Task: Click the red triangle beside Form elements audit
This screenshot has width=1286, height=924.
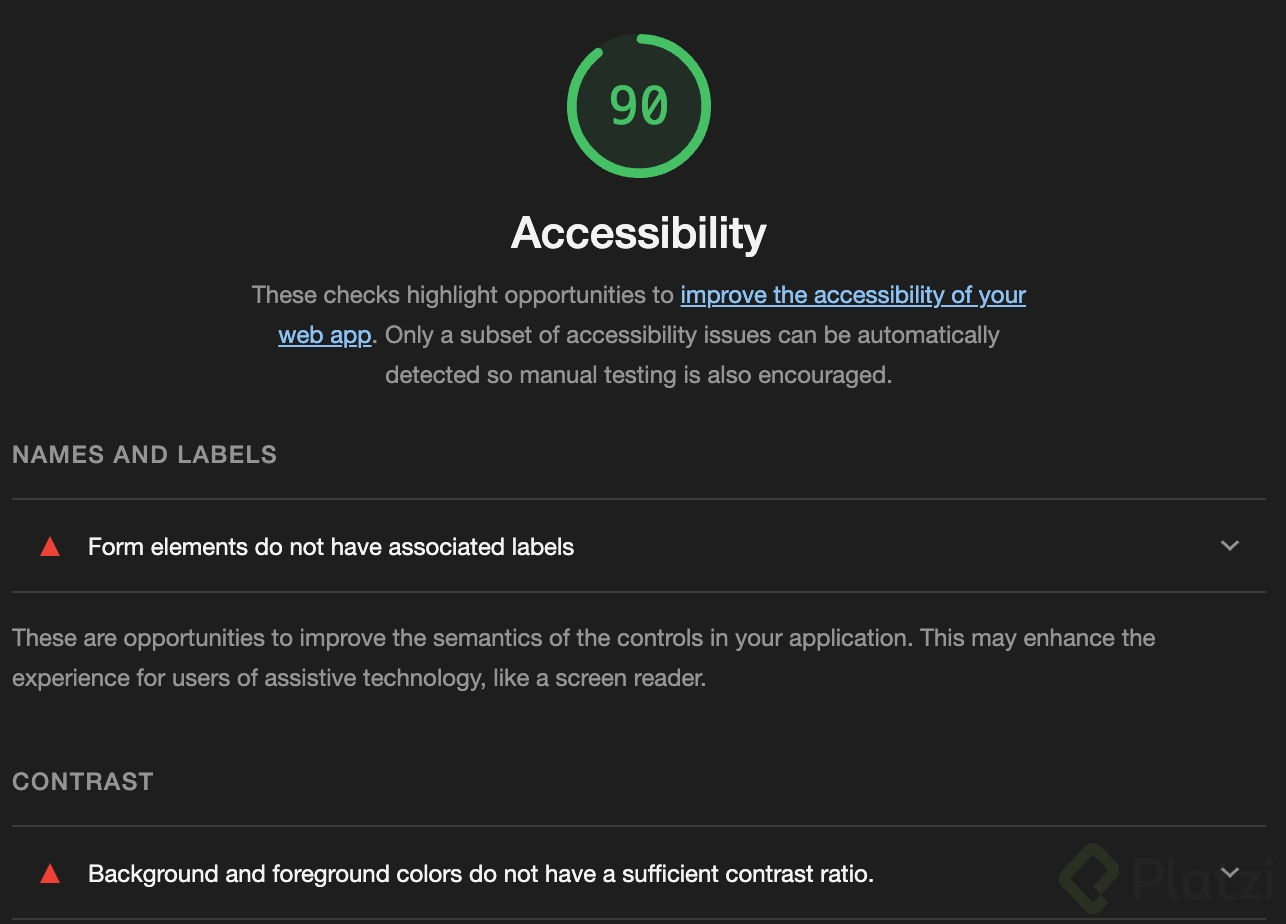Action: pos(50,547)
